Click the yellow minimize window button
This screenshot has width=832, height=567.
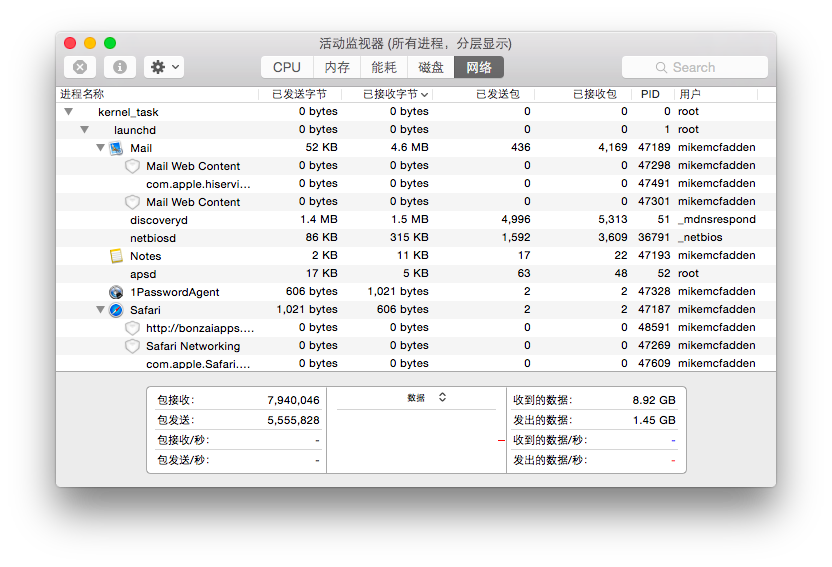(90, 43)
